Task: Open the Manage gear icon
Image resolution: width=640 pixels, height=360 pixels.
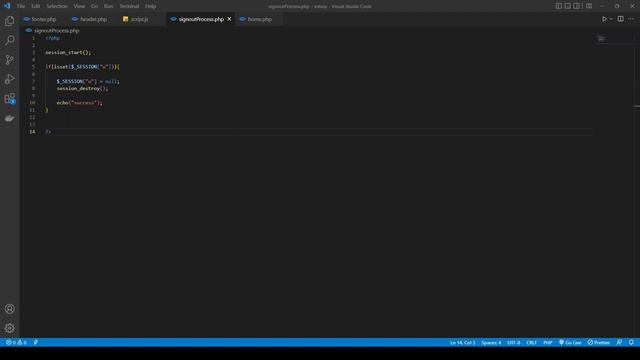Action: pos(9,328)
